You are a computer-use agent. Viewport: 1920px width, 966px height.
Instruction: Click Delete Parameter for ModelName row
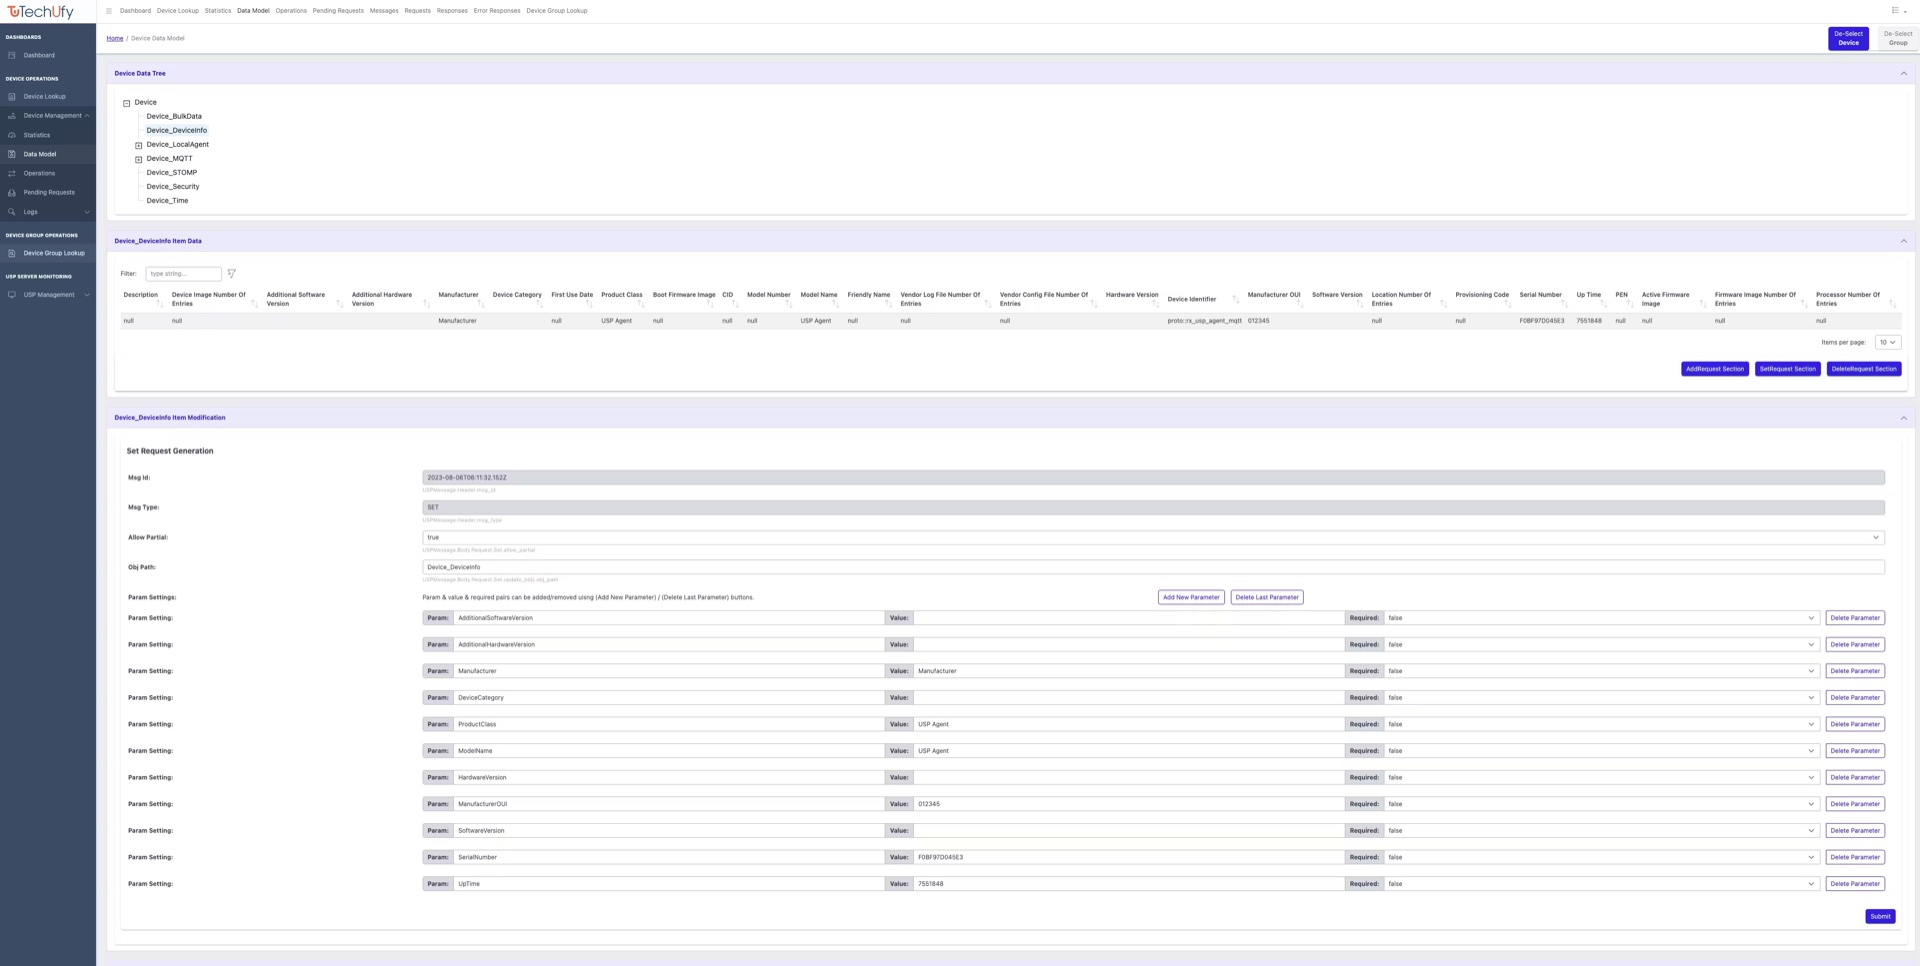coord(1855,751)
